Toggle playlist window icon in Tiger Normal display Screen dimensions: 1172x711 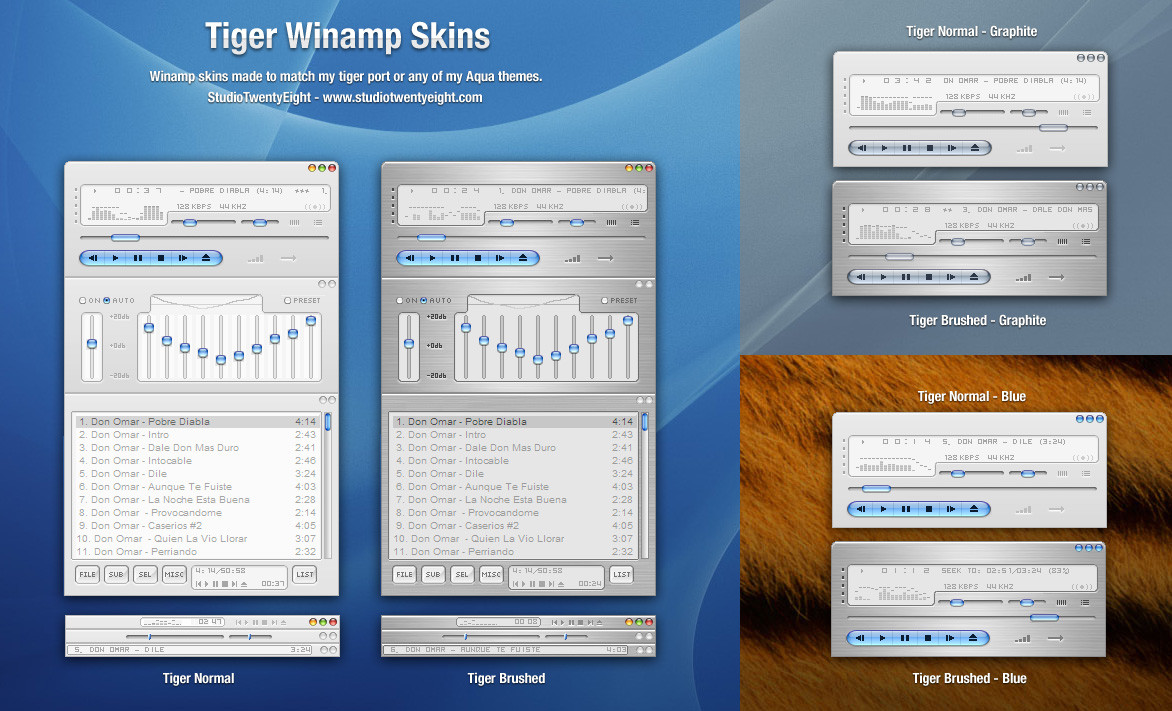[318, 222]
